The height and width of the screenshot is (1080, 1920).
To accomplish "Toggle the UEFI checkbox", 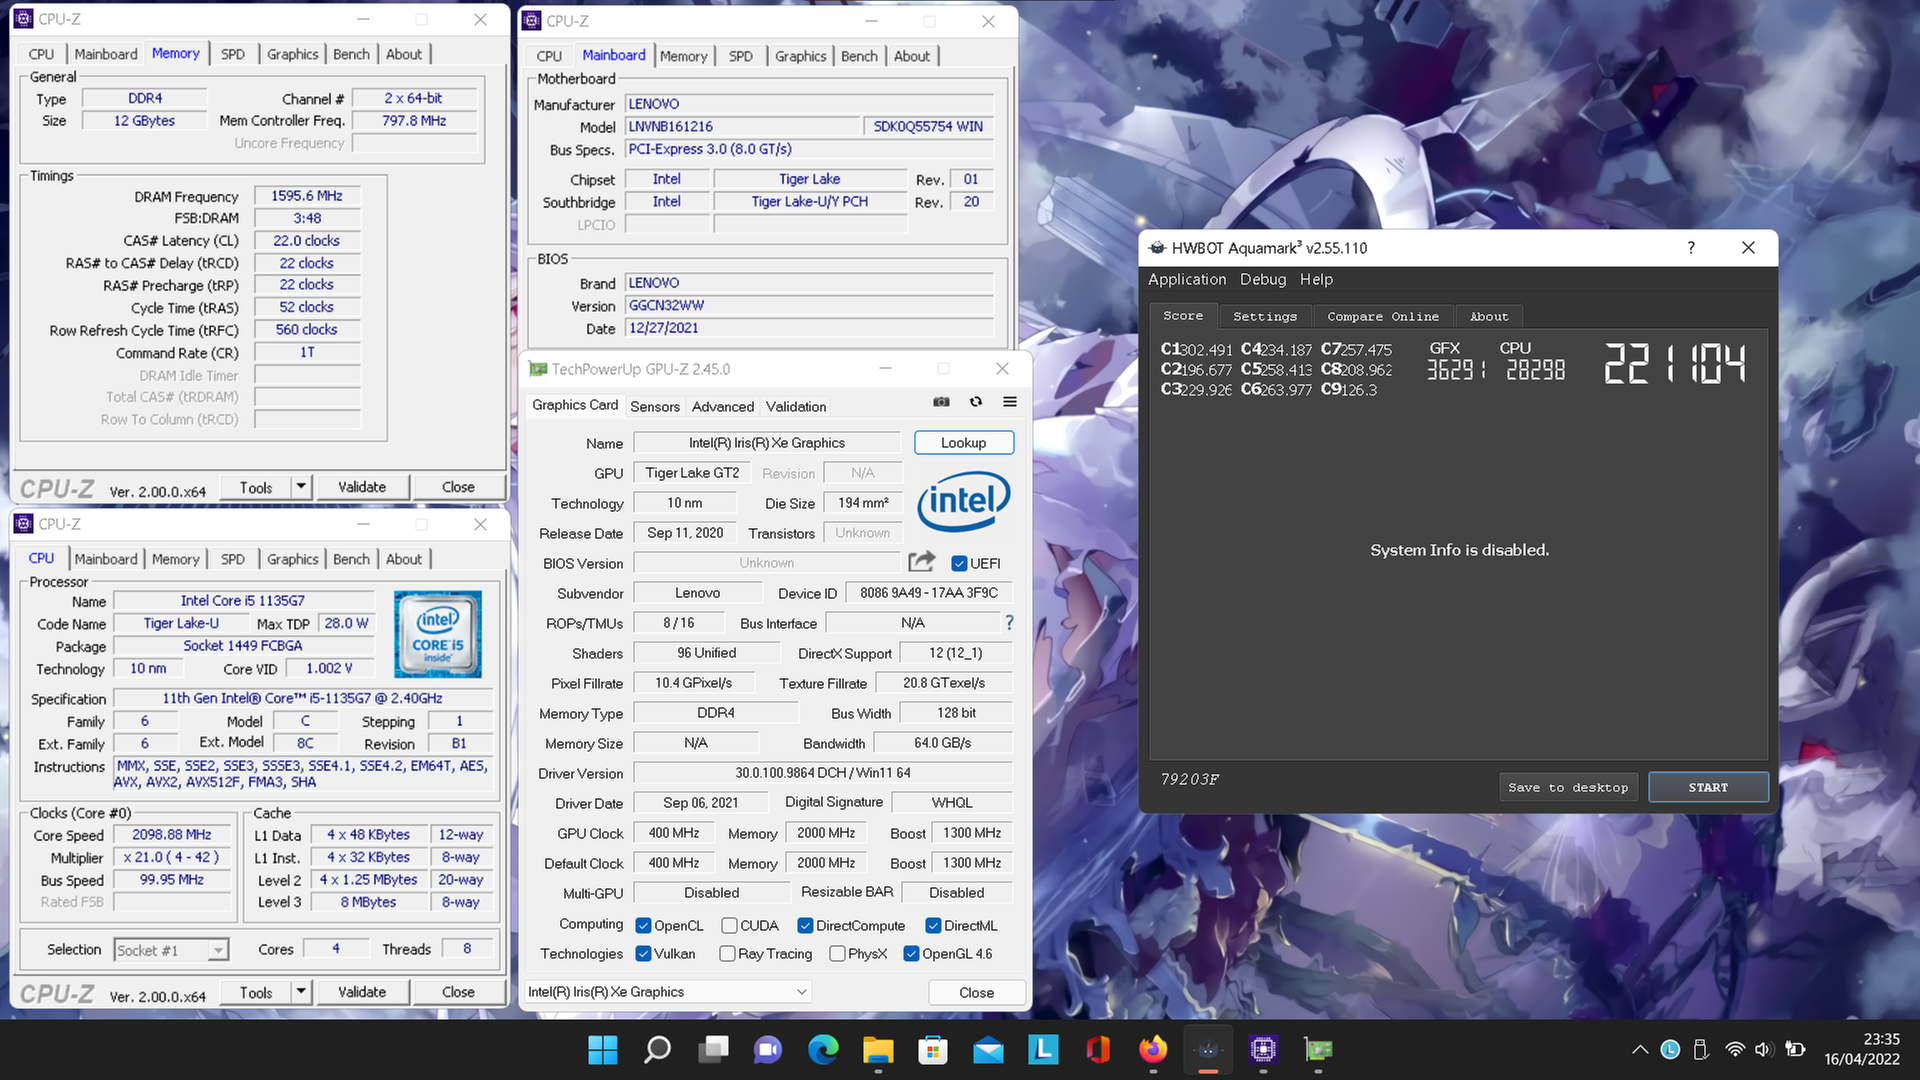I will tap(959, 564).
